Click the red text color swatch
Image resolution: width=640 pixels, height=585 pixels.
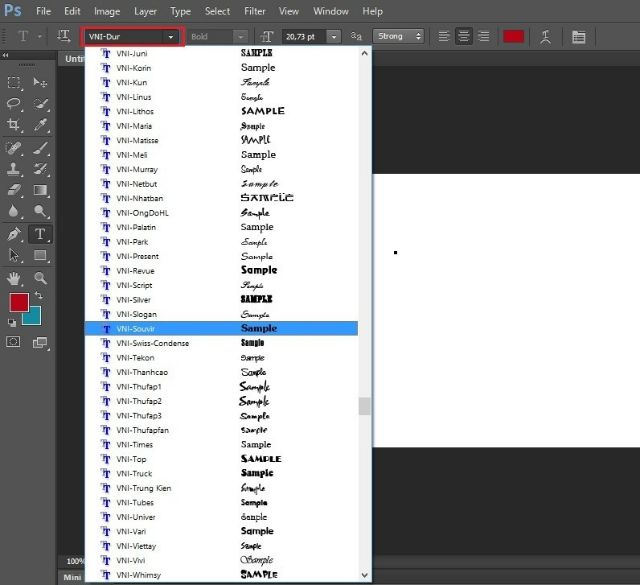pos(513,36)
